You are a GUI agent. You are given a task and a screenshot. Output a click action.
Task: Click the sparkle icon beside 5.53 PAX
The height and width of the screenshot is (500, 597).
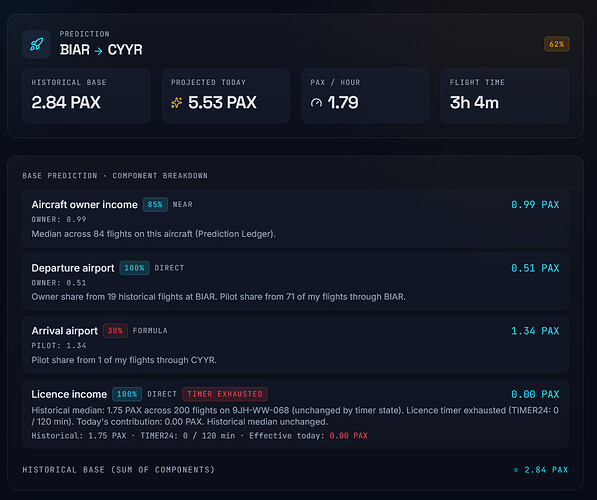(x=176, y=102)
